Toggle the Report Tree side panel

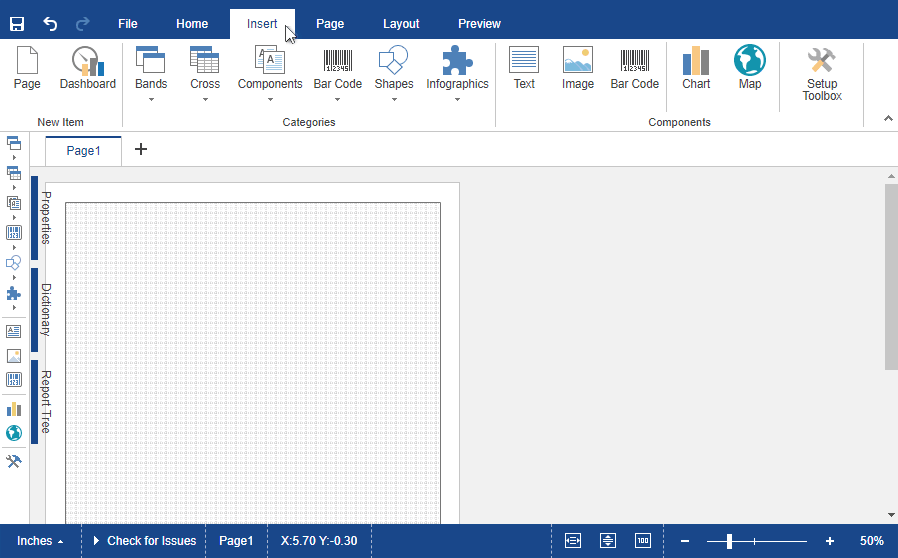click(42, 402)
